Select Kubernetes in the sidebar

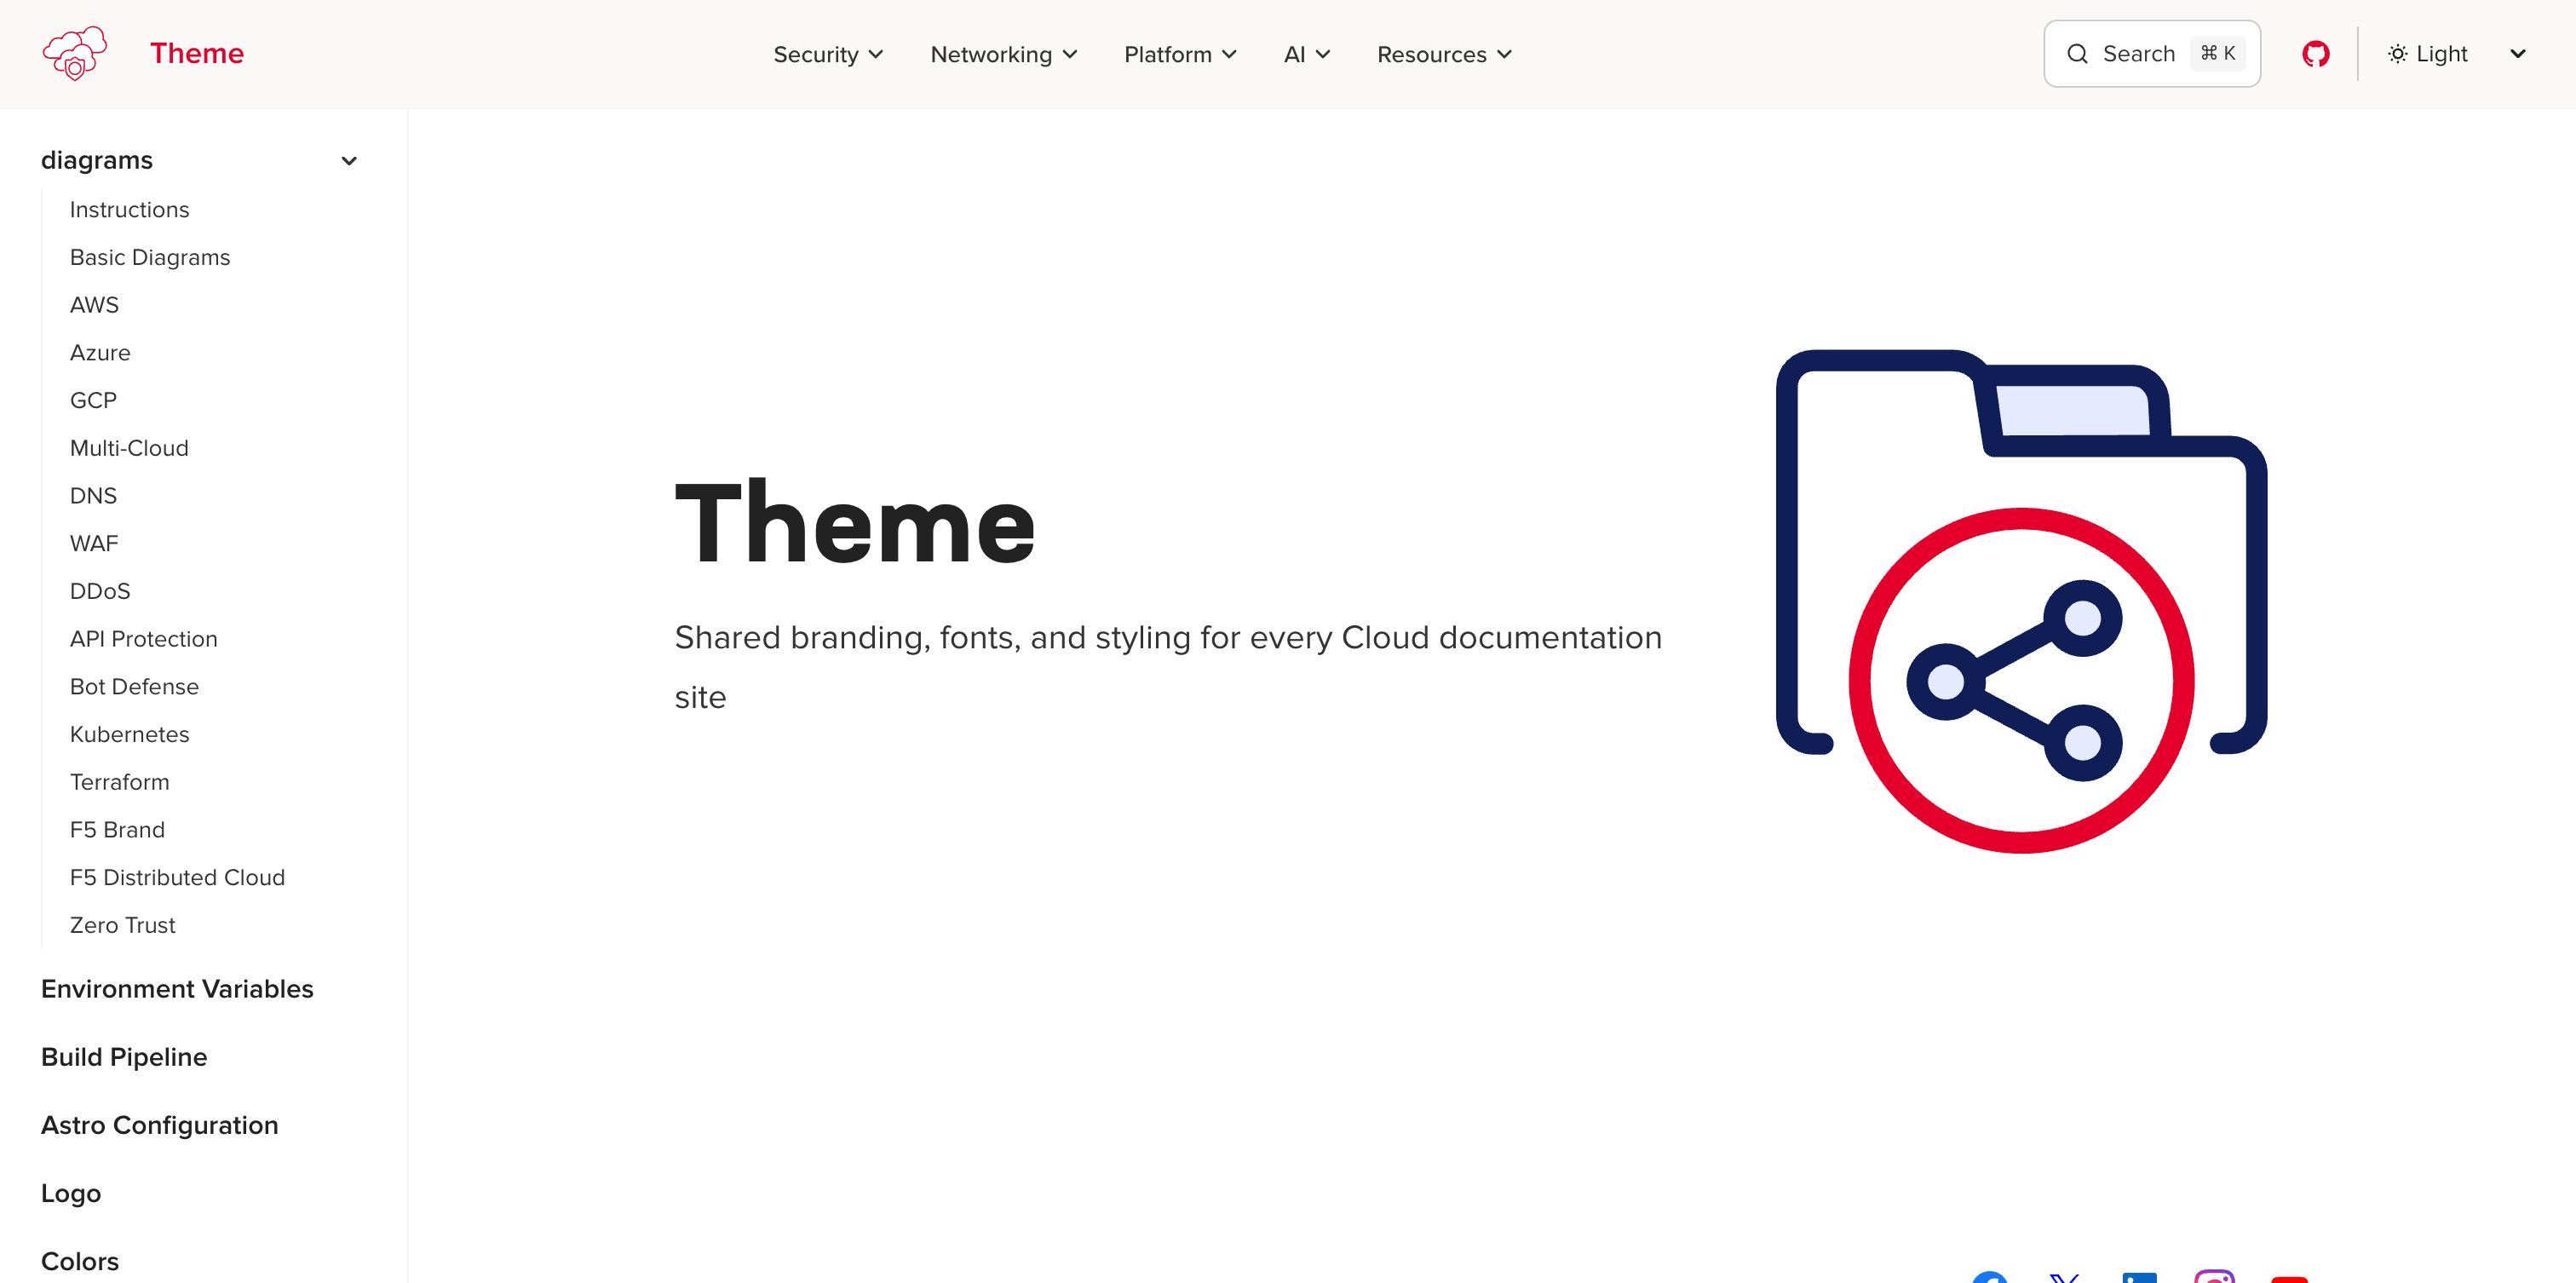pos(129,734)
